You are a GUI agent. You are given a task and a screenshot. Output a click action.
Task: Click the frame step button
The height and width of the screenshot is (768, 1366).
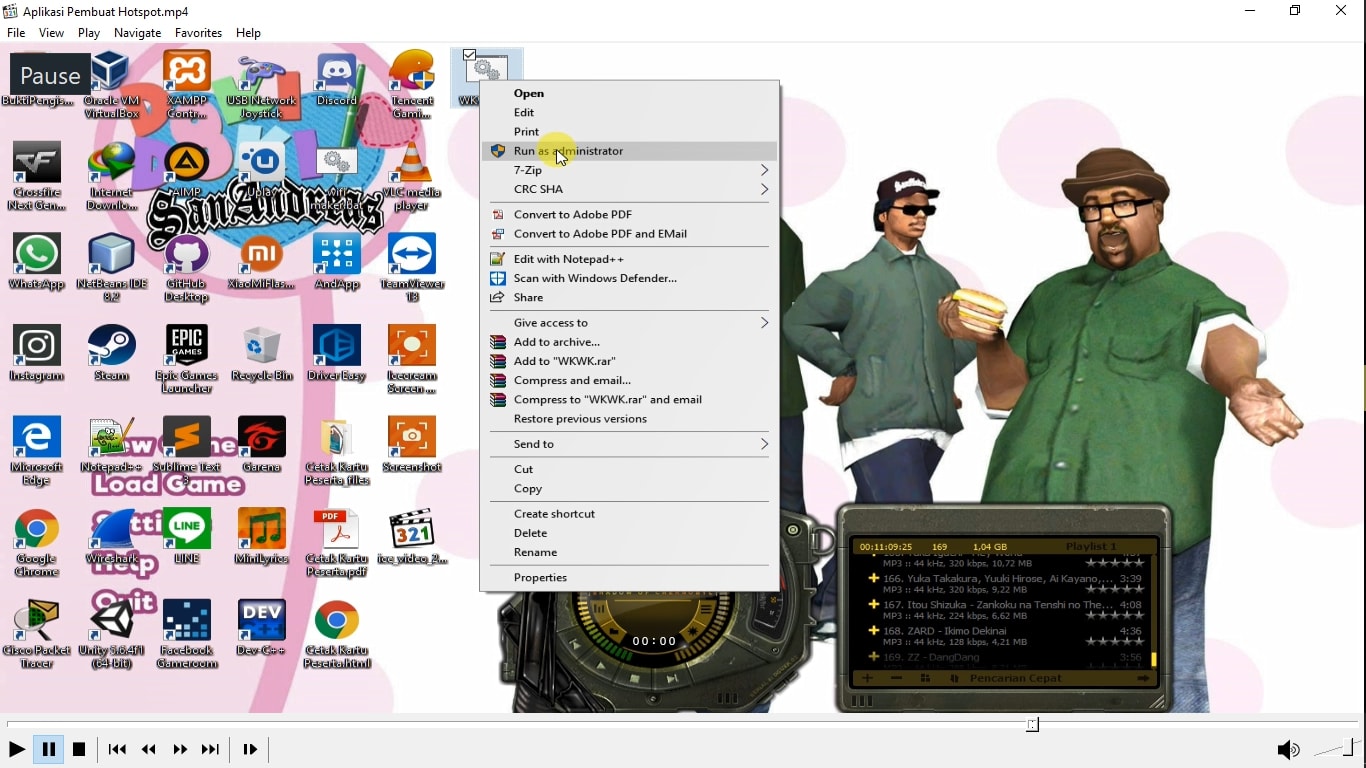250,749
